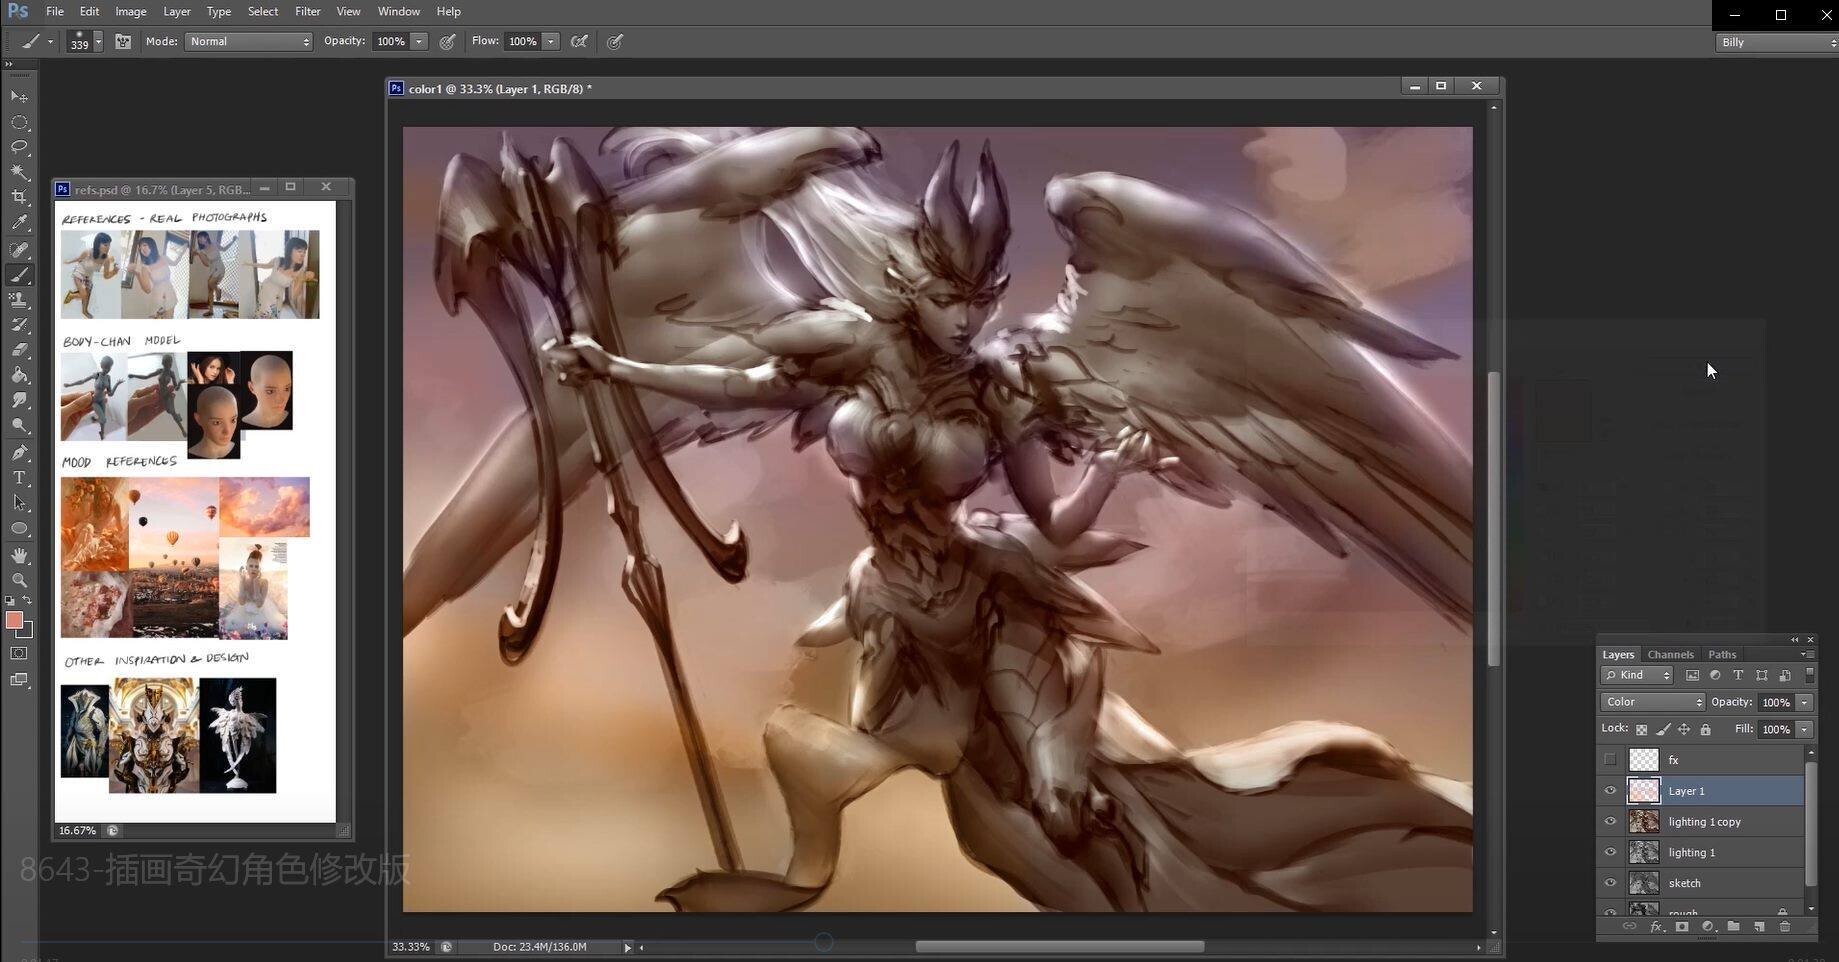The width and height of the screenshot is (1839, 962).
Task: Toggle lock image pixels
Action: [x=1663, y=729]
